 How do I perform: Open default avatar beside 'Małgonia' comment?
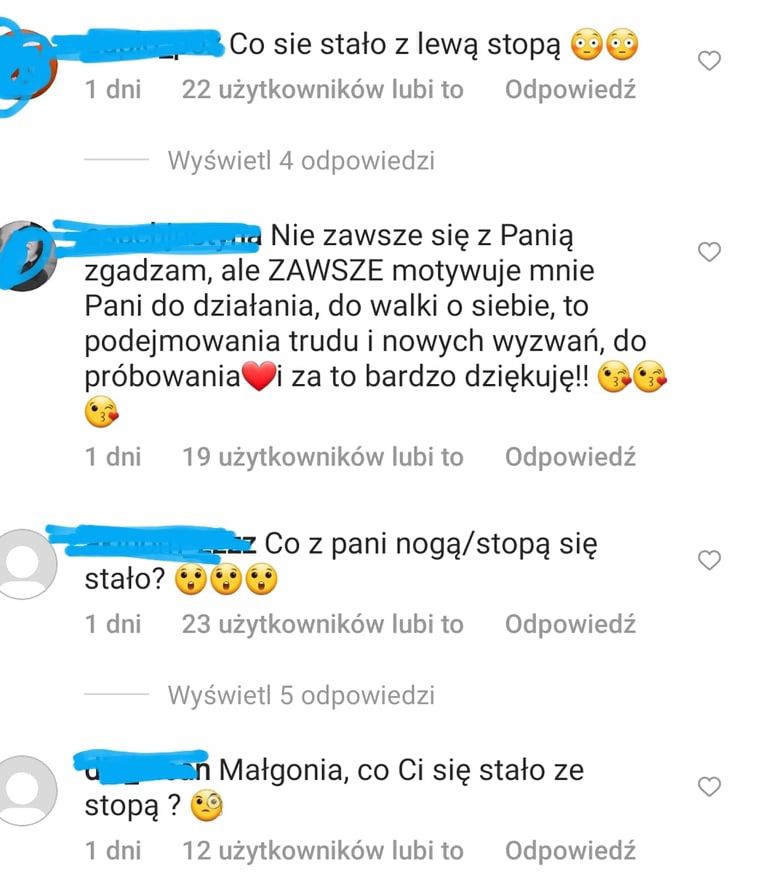point(24,791)
